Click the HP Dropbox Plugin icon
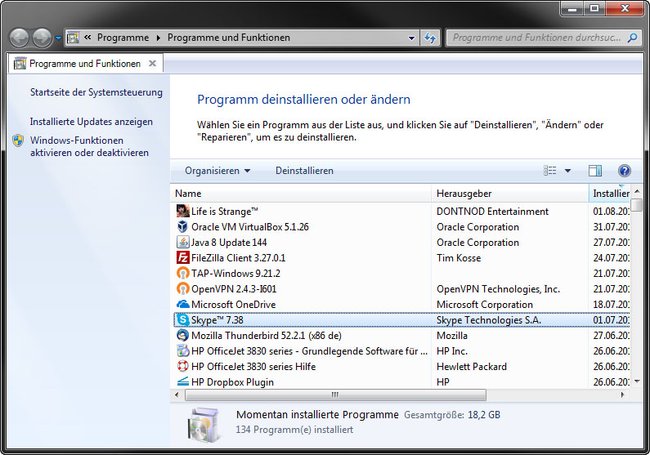Image resolution: width=650 pixels, height=455 pixels. (183, 382)
